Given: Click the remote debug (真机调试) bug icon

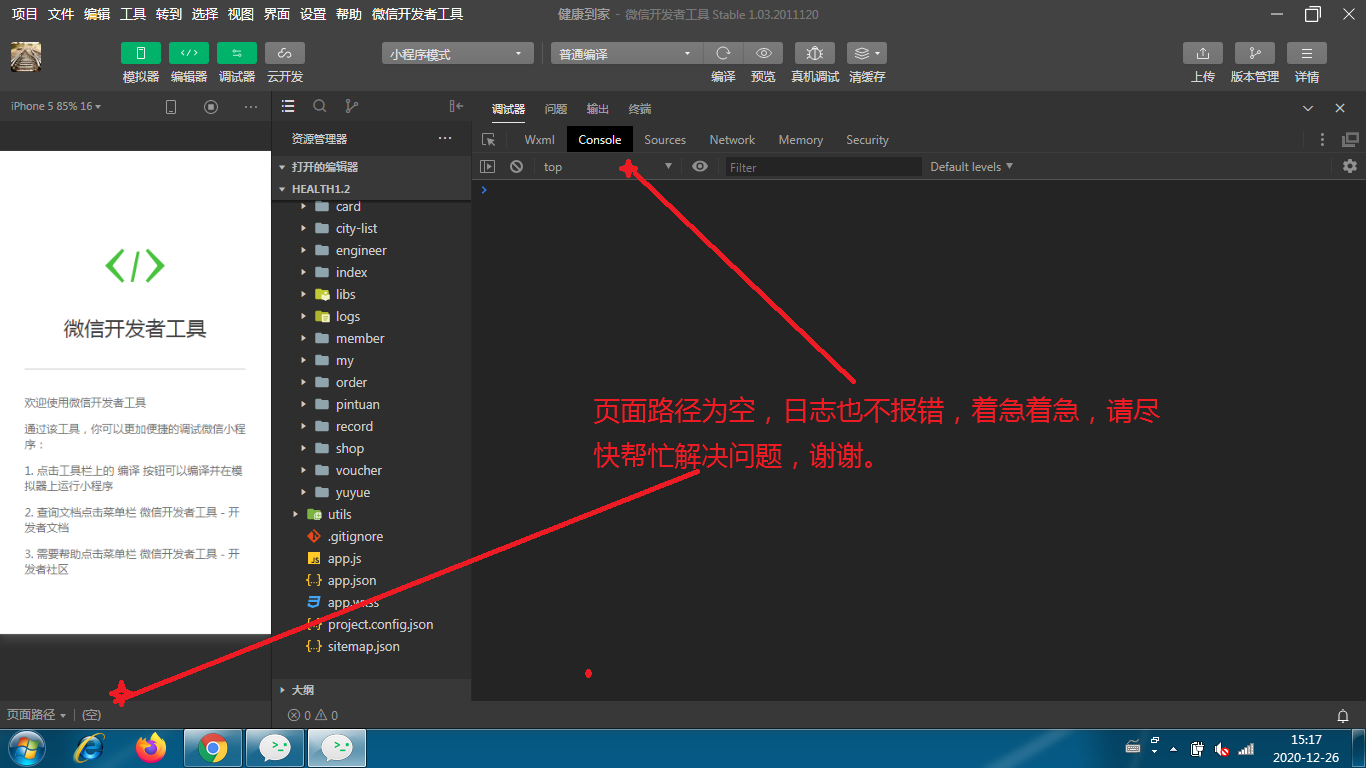Looking at the screenshot, I should point(815,53).
